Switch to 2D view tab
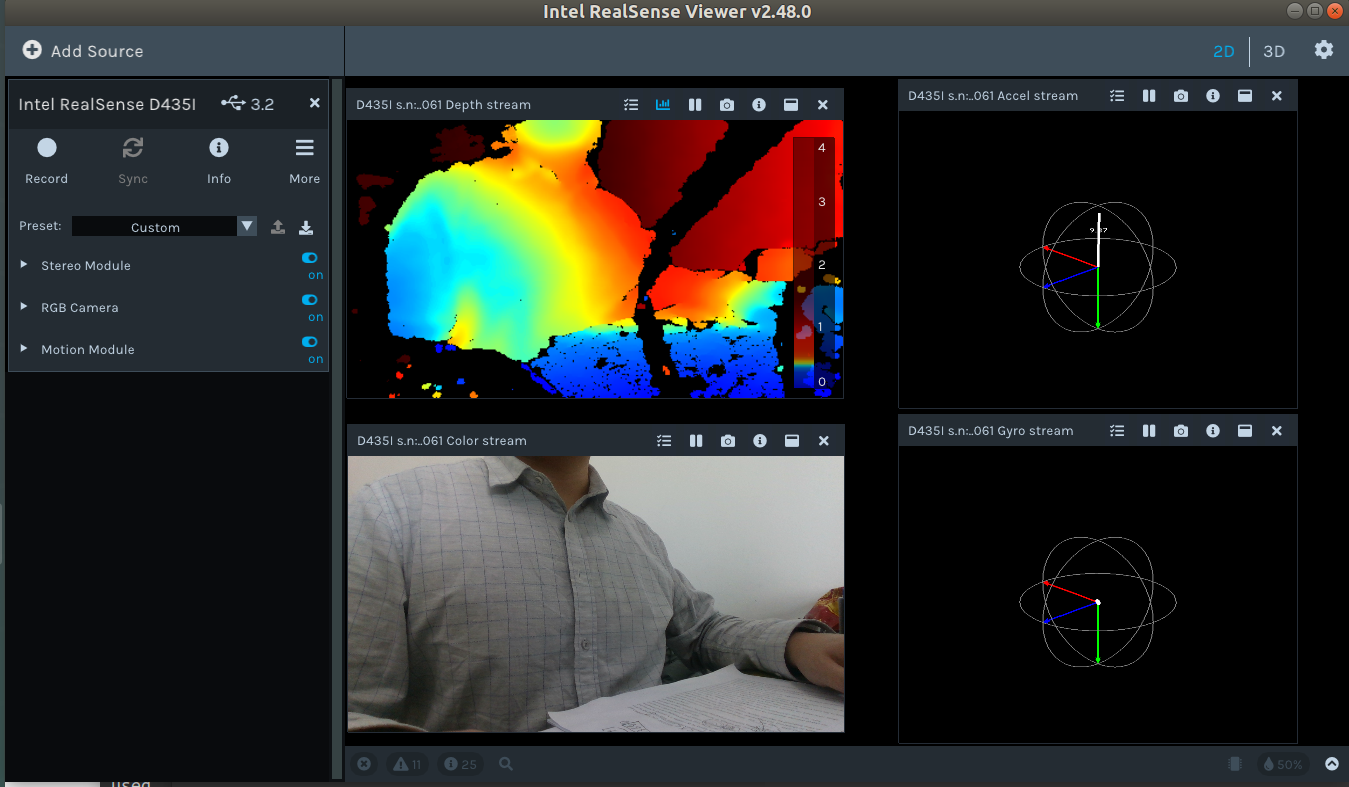This screenshot has width=1349, height=787. pyautogui.click(x=1224, y=51)
